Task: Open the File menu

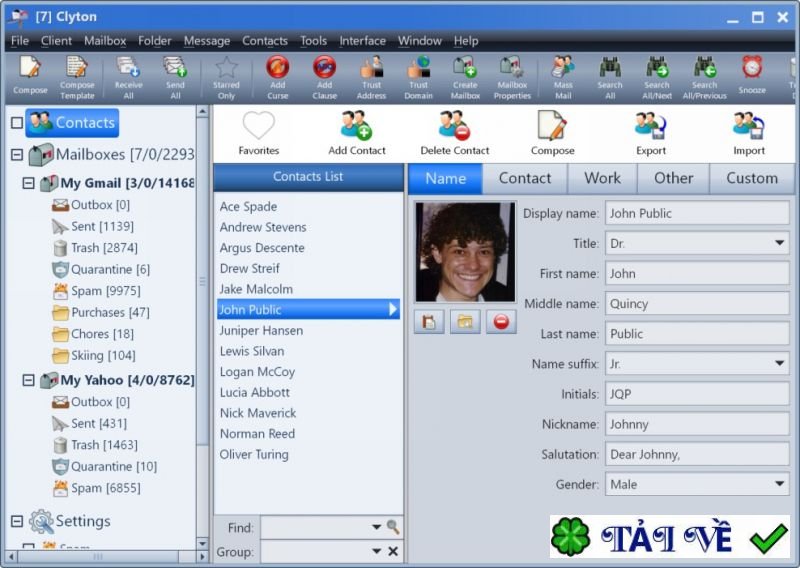Action: click(20, 41)
